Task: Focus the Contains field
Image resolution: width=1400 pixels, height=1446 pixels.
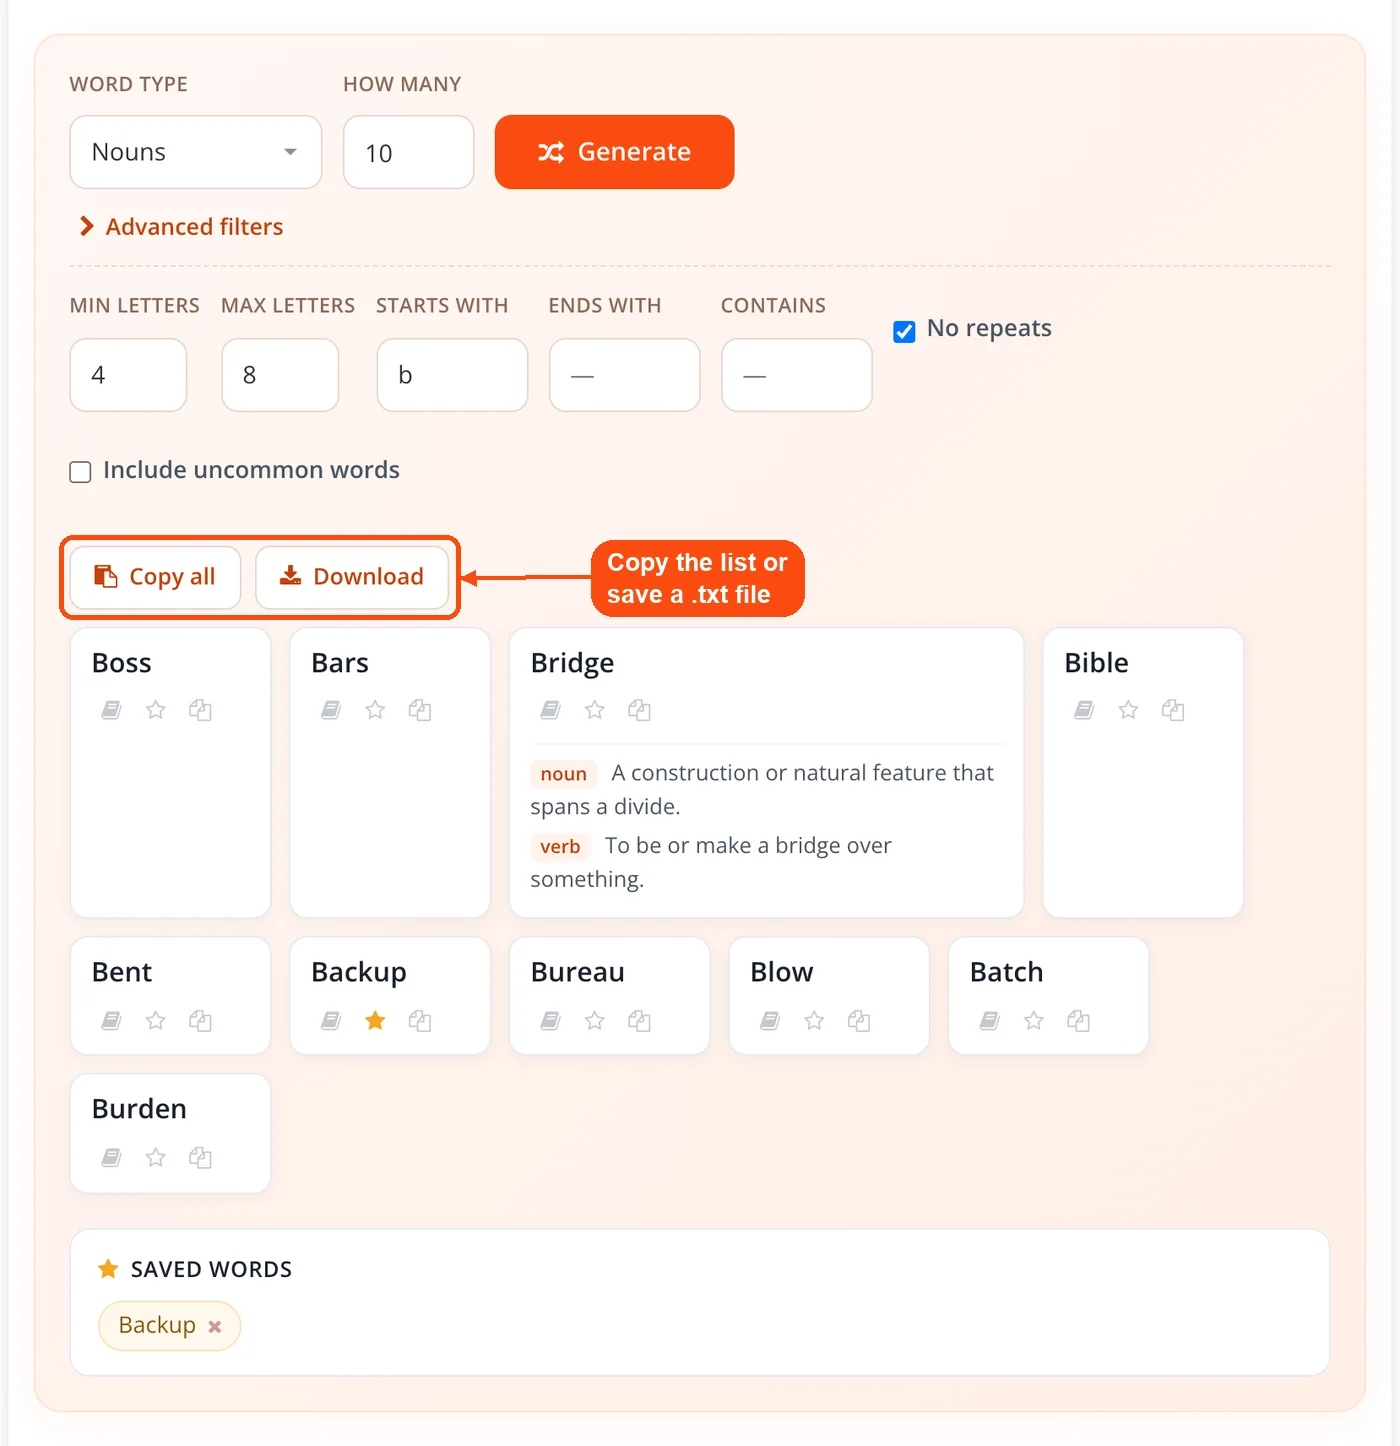Action: (797, 375)
